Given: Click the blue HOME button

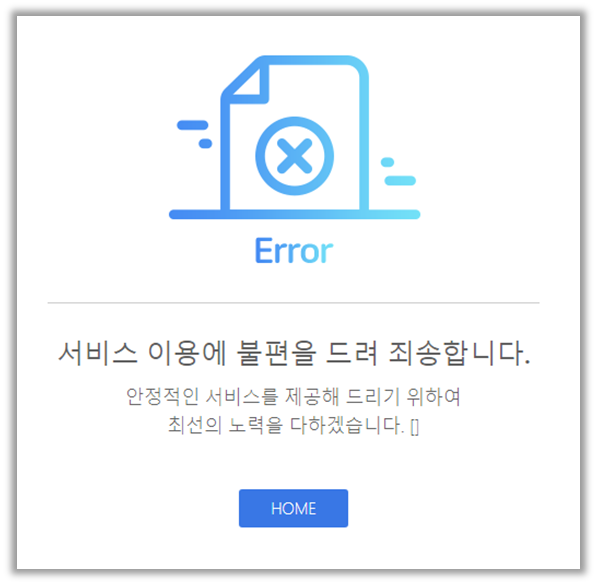Looking at the screenshot, I should (293, 508).
